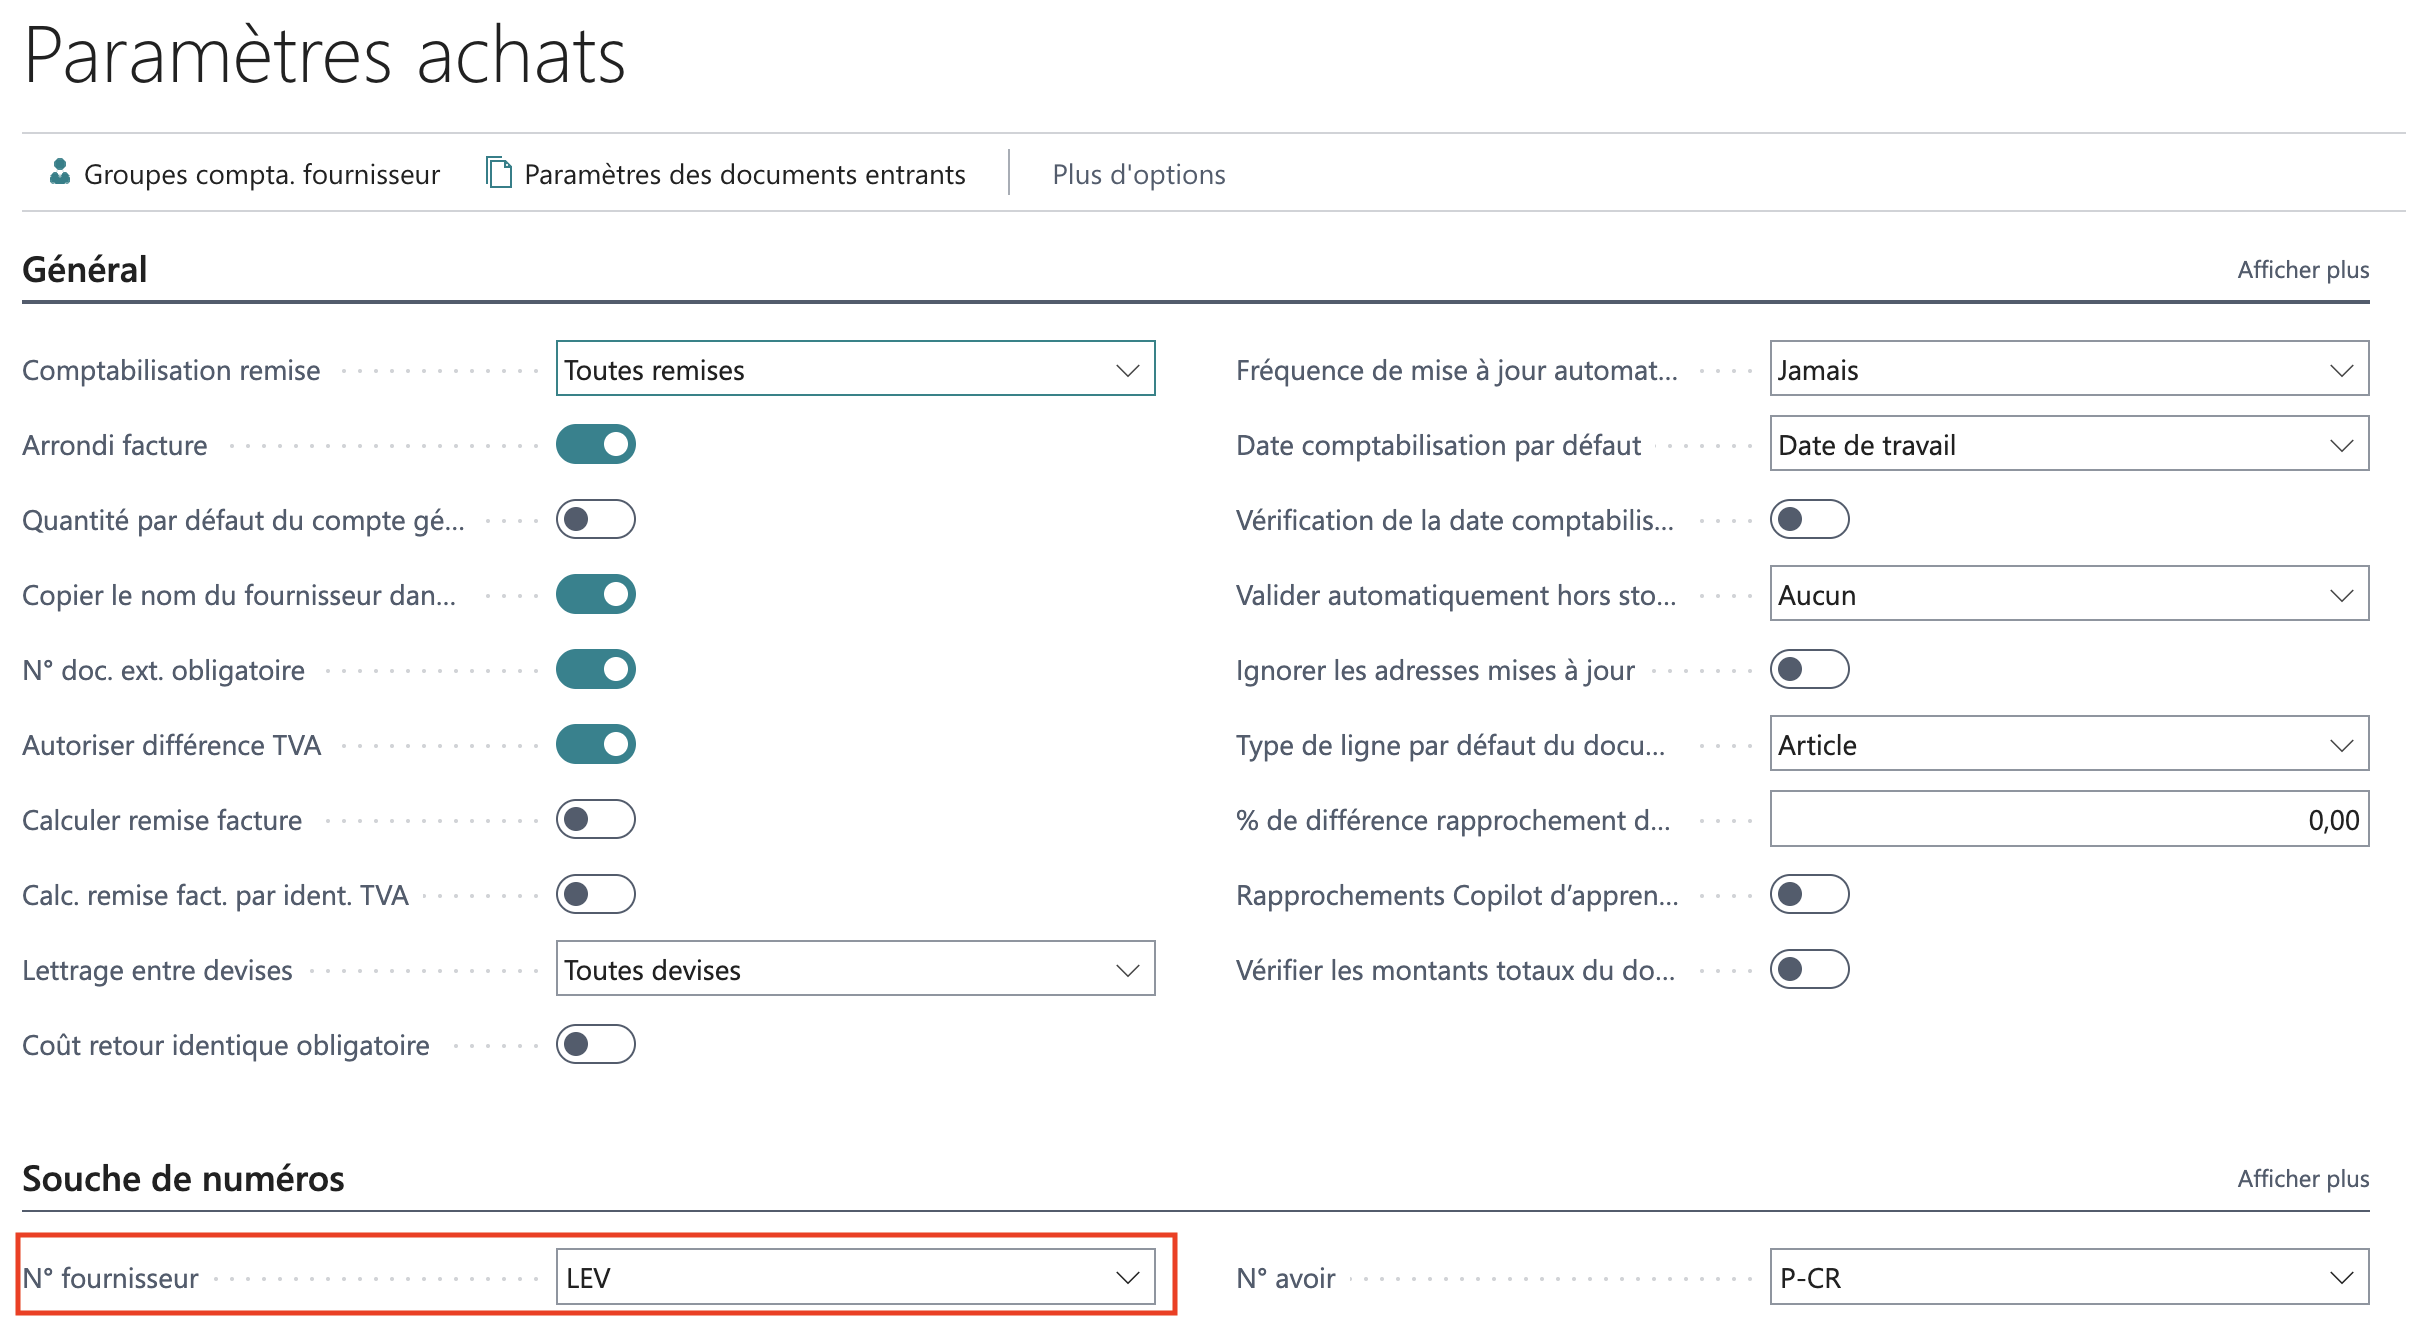Turn off N° doc. ext. obligatoire switch

click(596, 669)
